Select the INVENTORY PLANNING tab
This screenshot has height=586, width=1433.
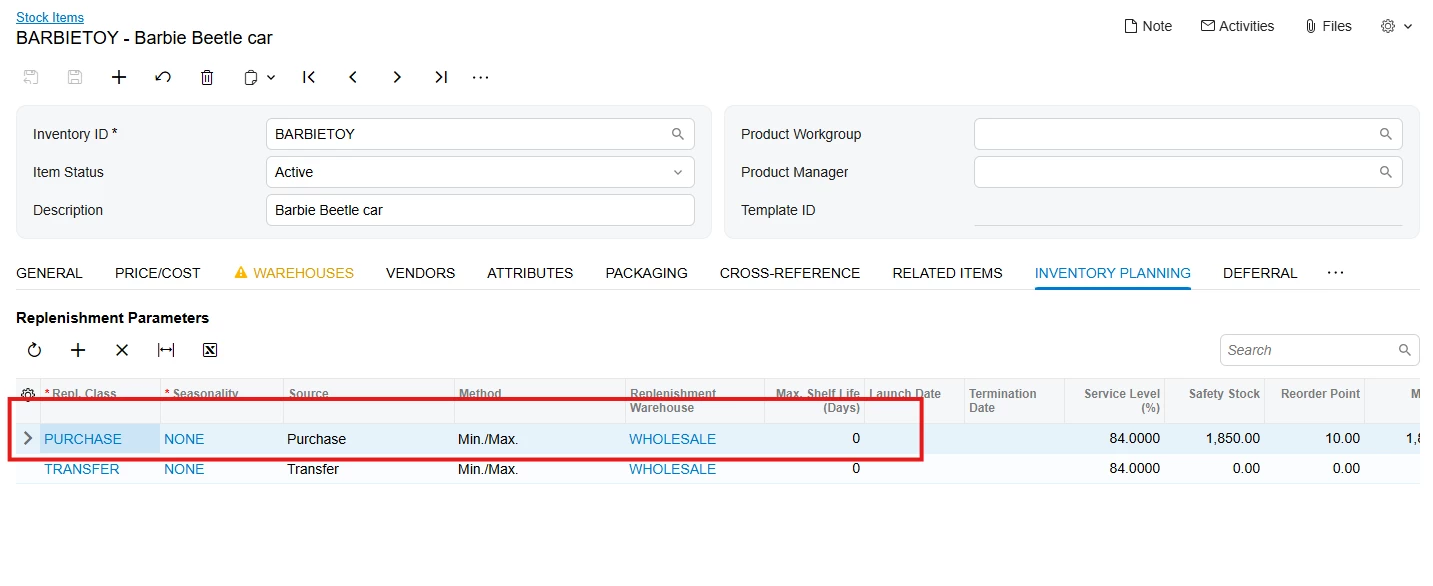pos(1113,273)
